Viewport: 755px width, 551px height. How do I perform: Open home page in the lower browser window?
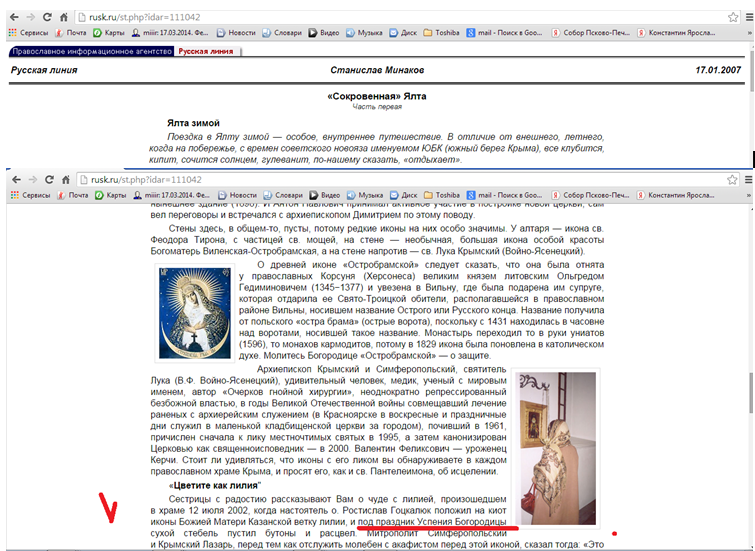65,180
